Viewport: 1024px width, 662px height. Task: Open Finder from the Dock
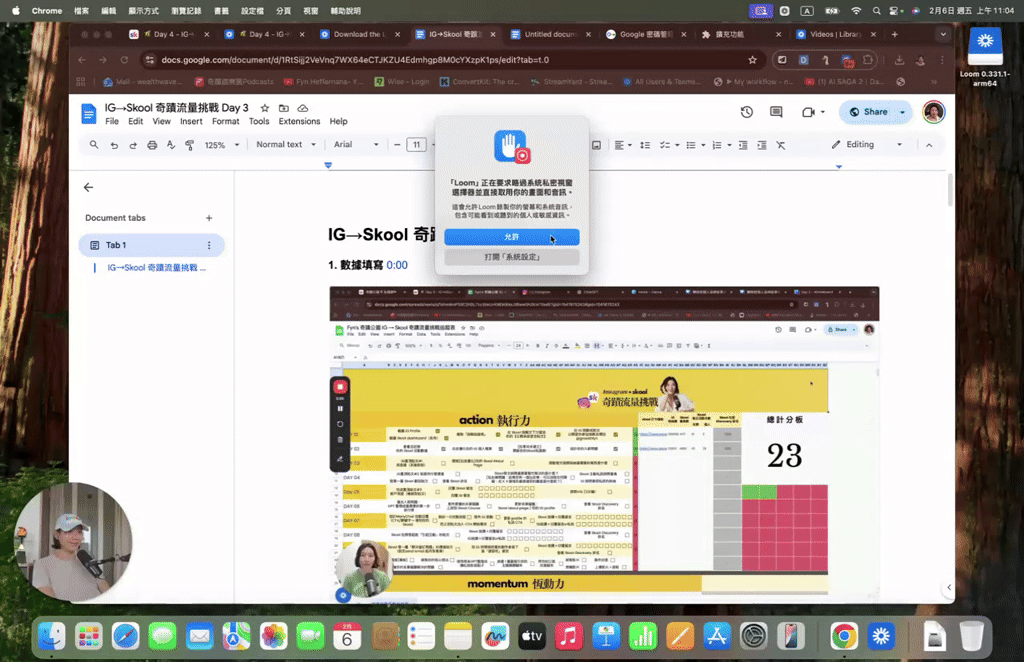tap(52, 637)
